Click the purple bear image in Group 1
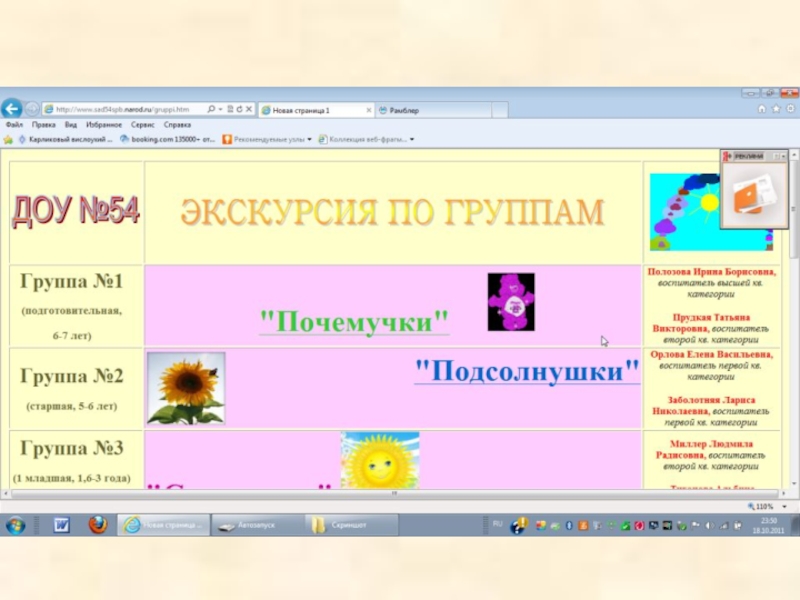Image resolution: width=800 pixels, height=600 pixels. [510, 302]
